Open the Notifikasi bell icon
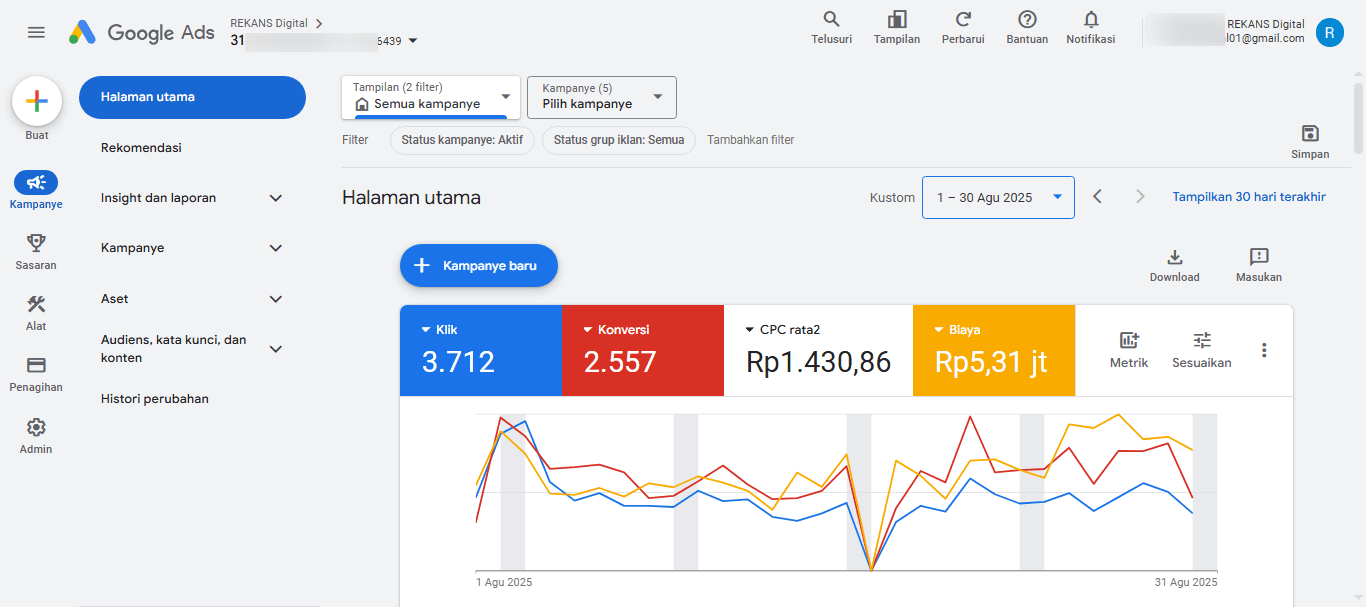The height and width of the screenshot is (607, 1366). 1090,20
